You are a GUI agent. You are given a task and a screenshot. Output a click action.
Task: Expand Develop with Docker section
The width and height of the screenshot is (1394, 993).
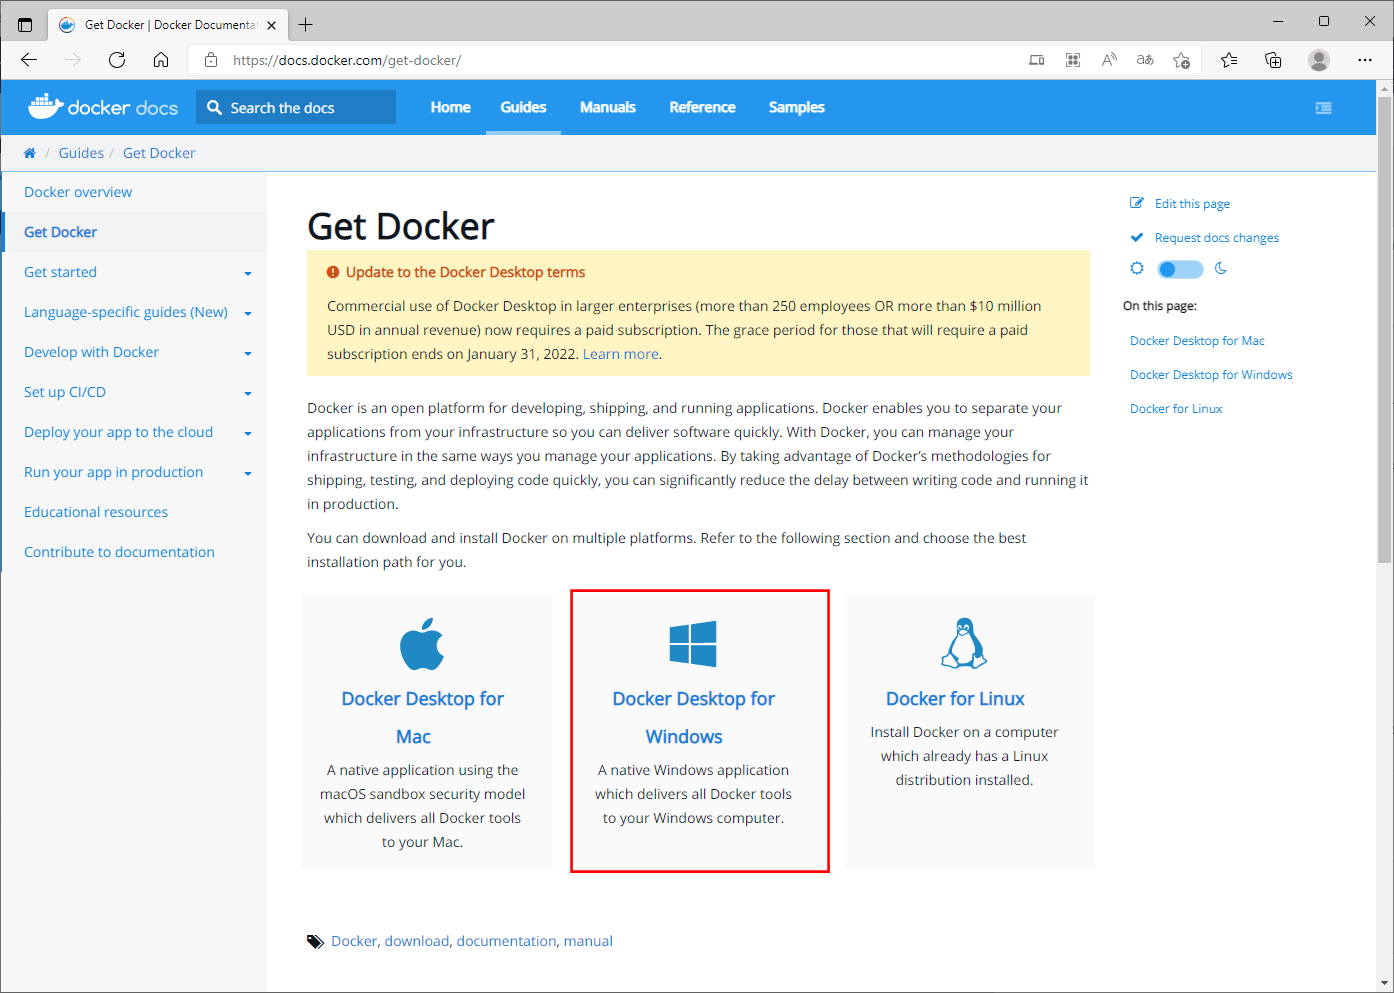(248, 353)
